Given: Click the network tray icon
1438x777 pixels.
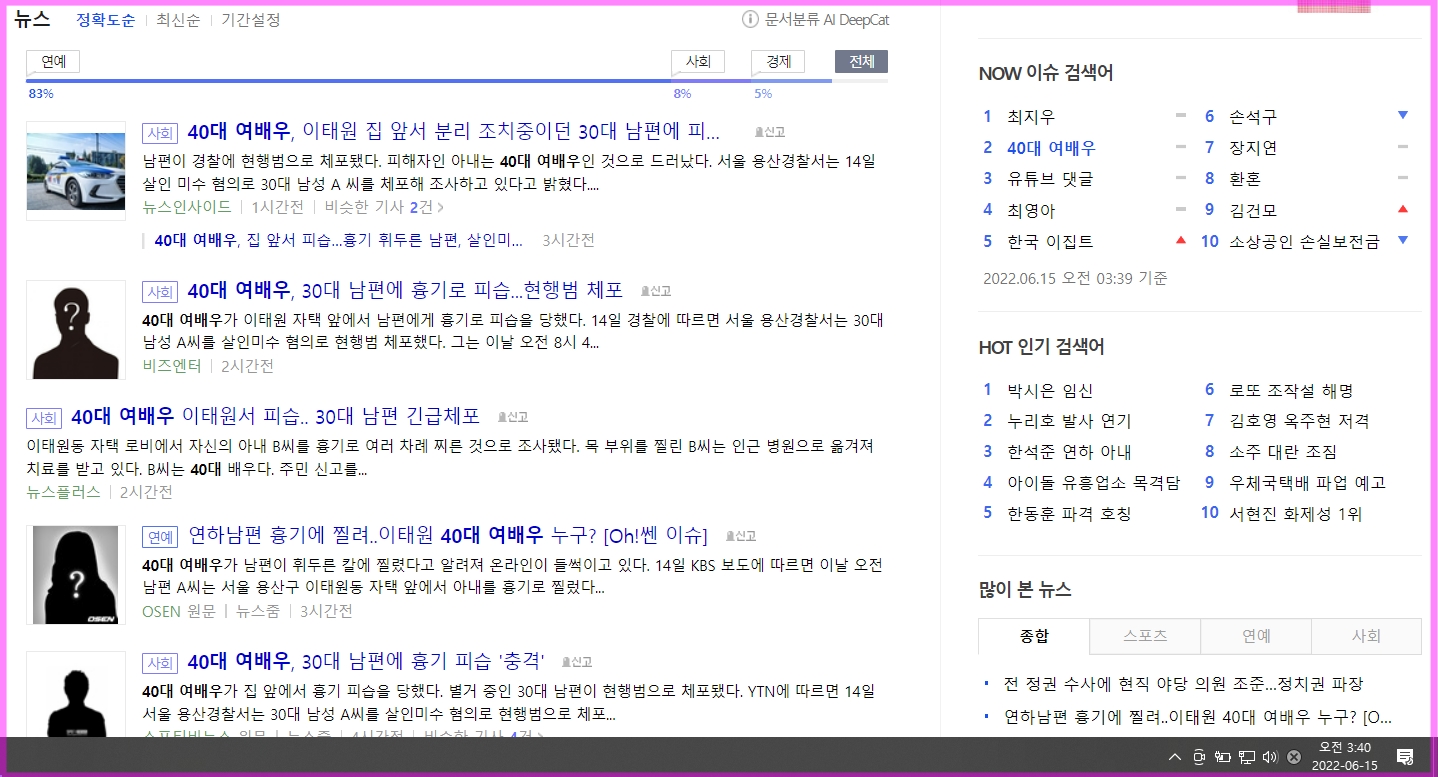Looking at the screenshot, I should click(1247, 756).
